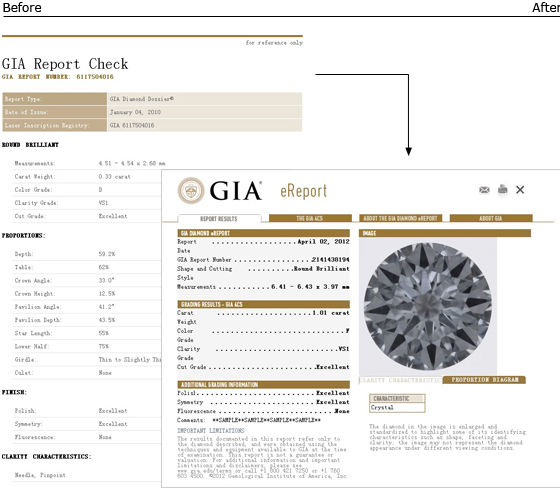The image size is (560, 489).
Task: Click the 1.01 carat value in eReport
Action: pyautogui.click(x=331, y=313)
